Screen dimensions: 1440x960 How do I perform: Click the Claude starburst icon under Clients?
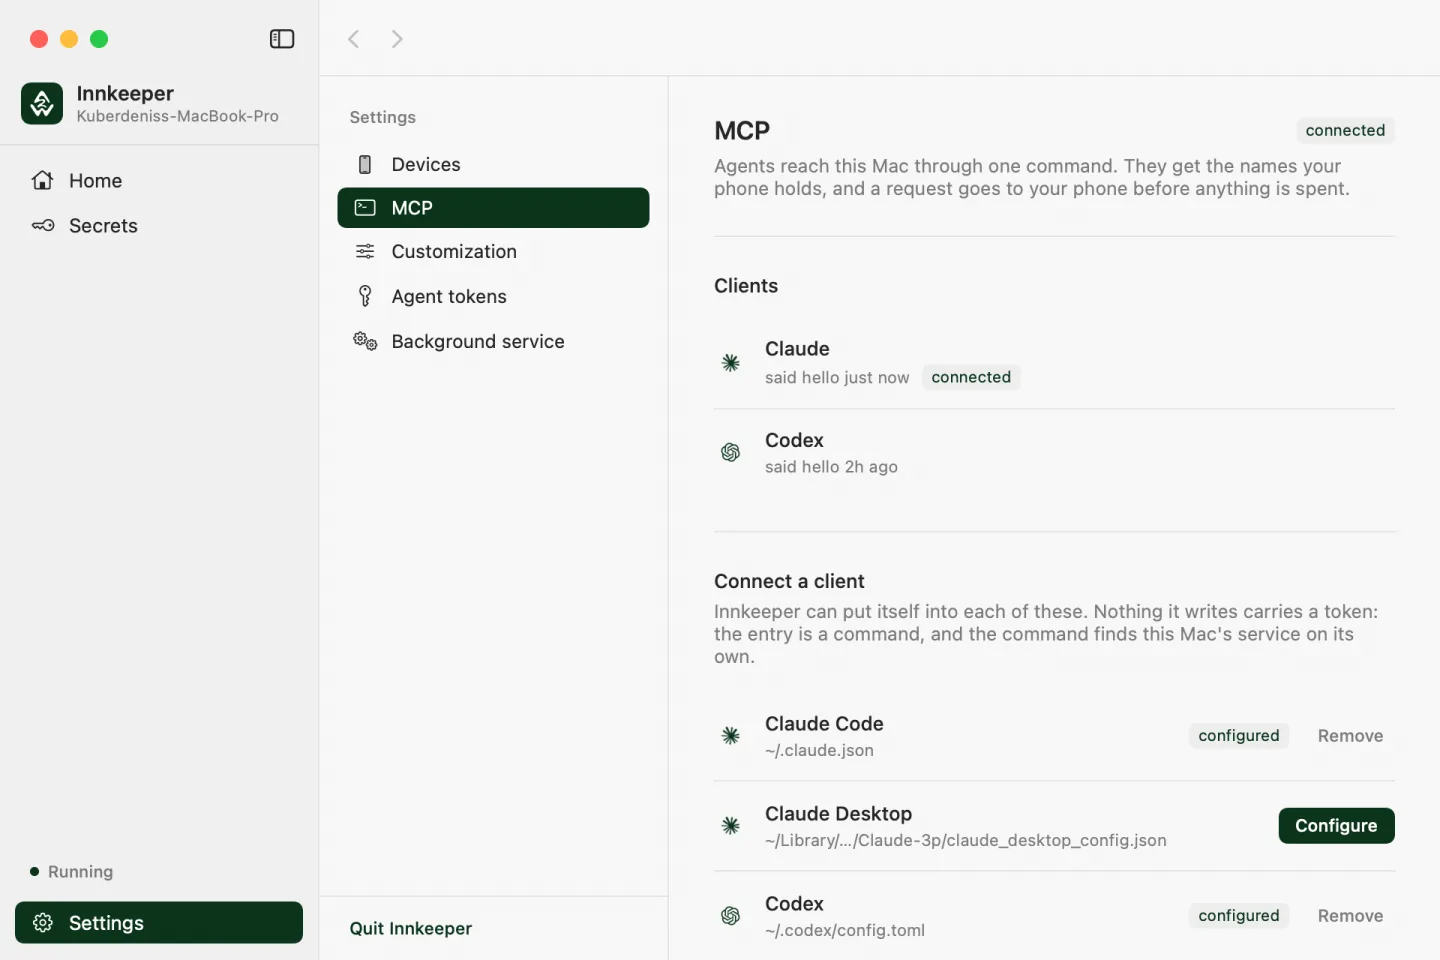(x=731, y=363)
